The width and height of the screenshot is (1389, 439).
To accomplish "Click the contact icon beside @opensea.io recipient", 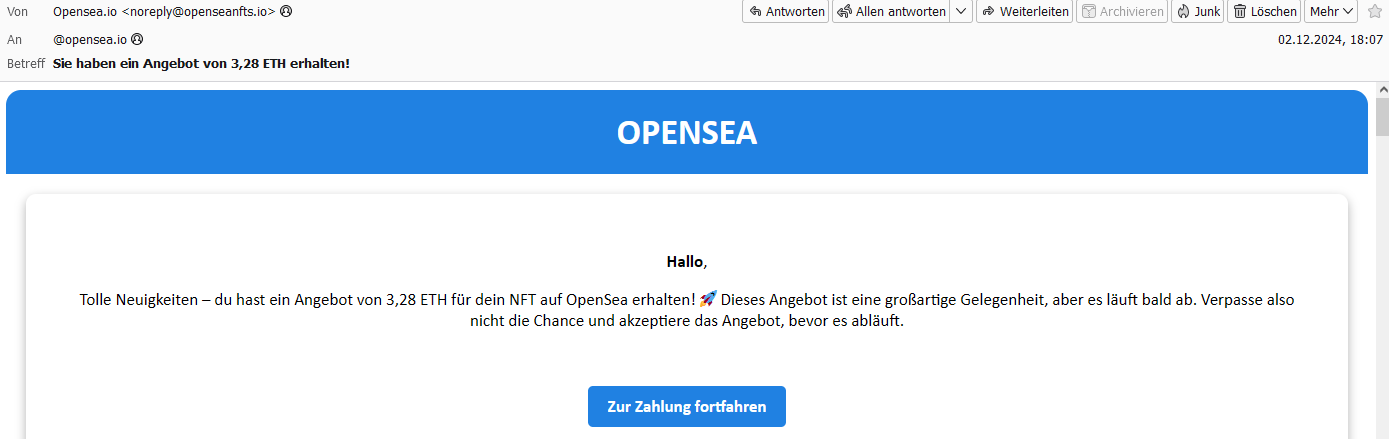I will pos(137,39).
